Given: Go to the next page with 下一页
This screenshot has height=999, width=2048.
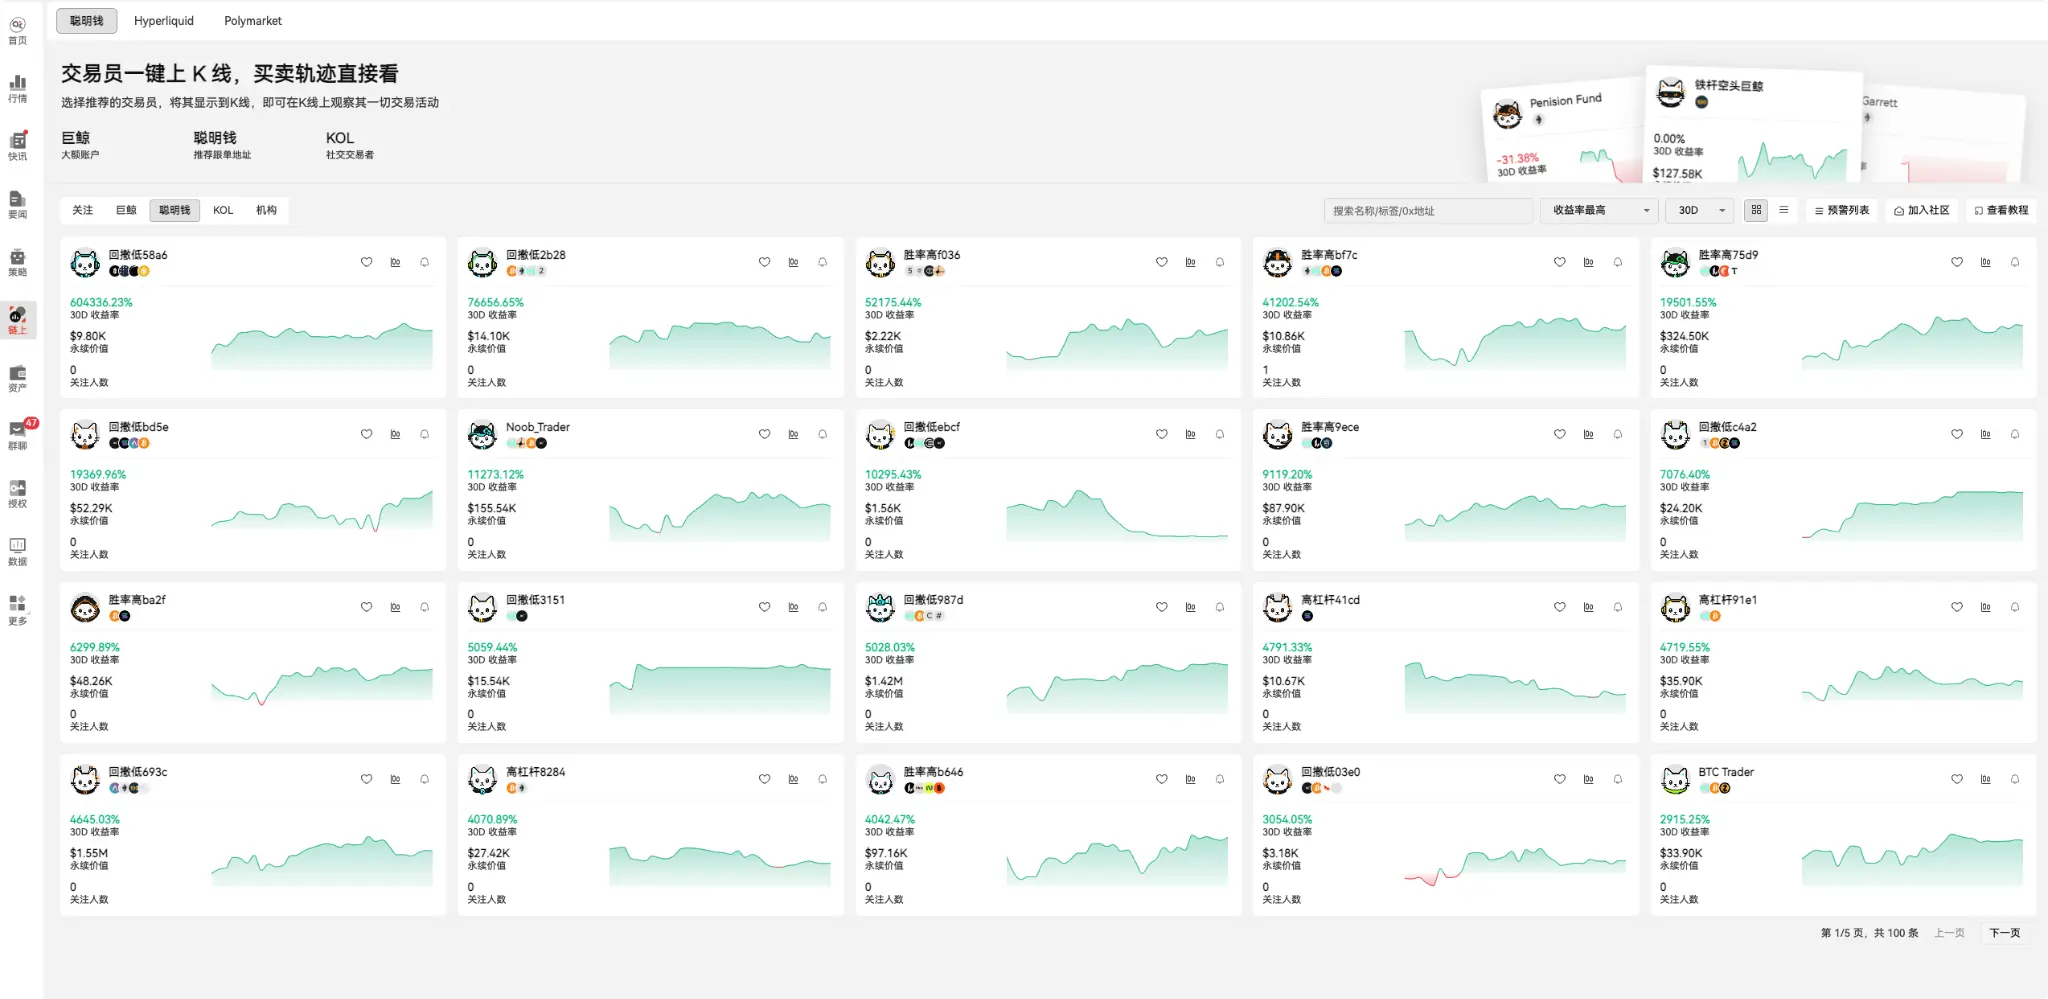Looking at the screenshot, I should click(2004, 933).
